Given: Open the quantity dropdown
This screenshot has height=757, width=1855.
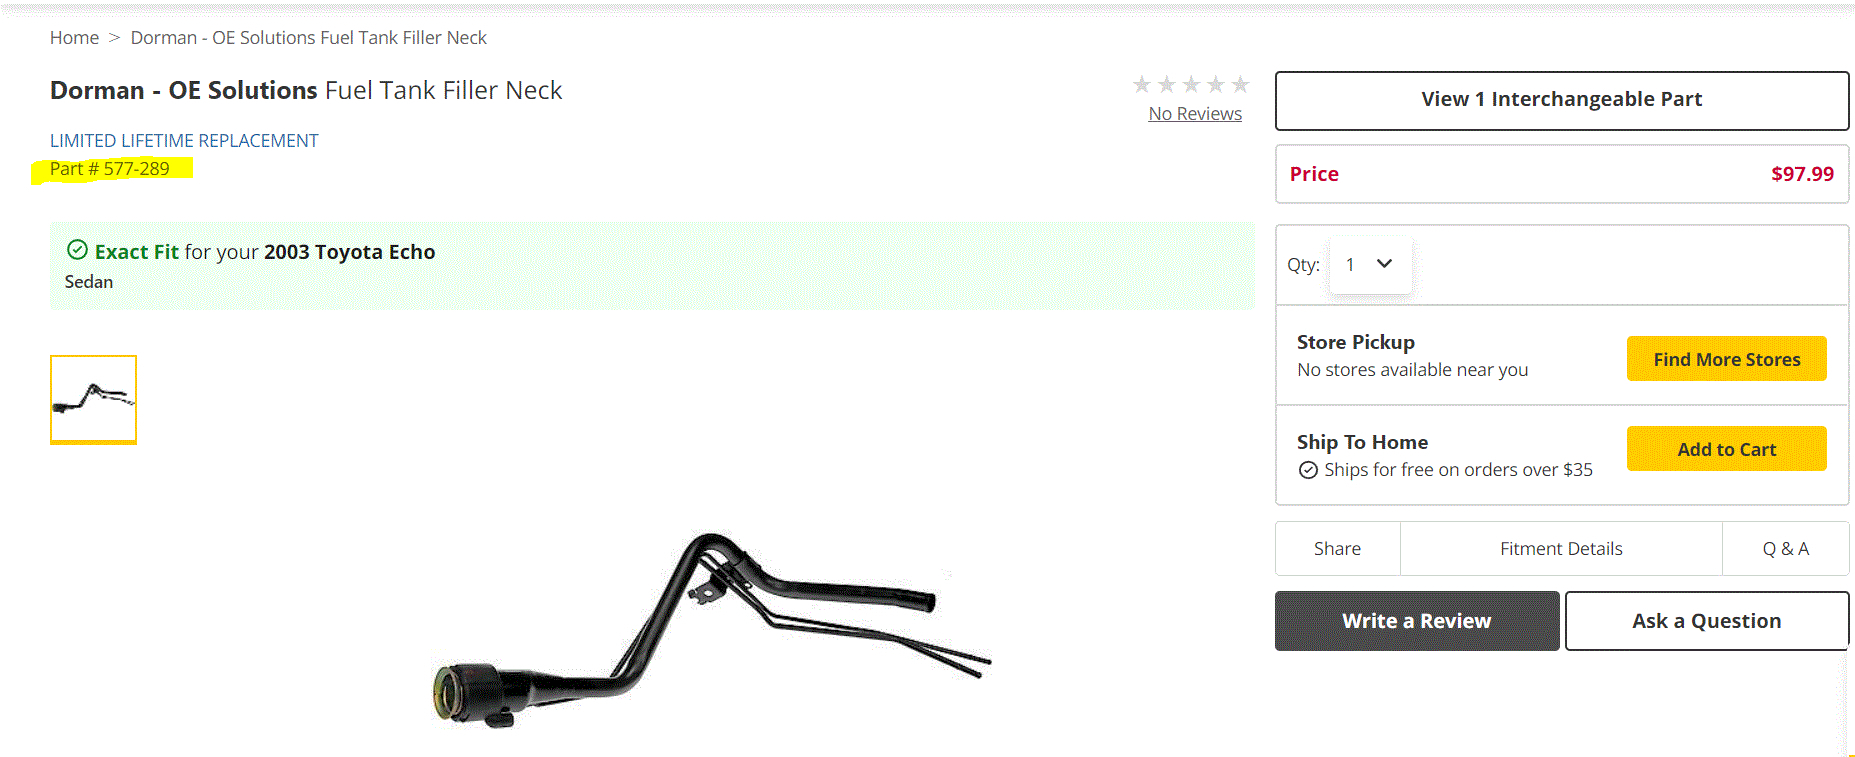Looking at the screenshot, I should tap(1370, 265).
